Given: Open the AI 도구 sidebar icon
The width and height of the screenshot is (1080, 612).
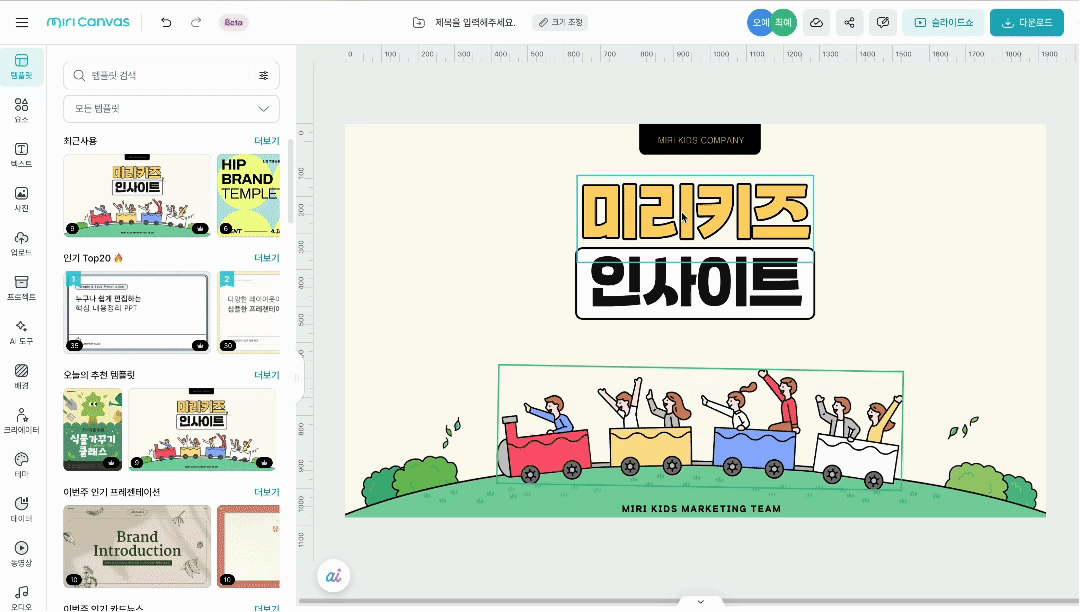Looking at the screenshot, I should 22,333.
